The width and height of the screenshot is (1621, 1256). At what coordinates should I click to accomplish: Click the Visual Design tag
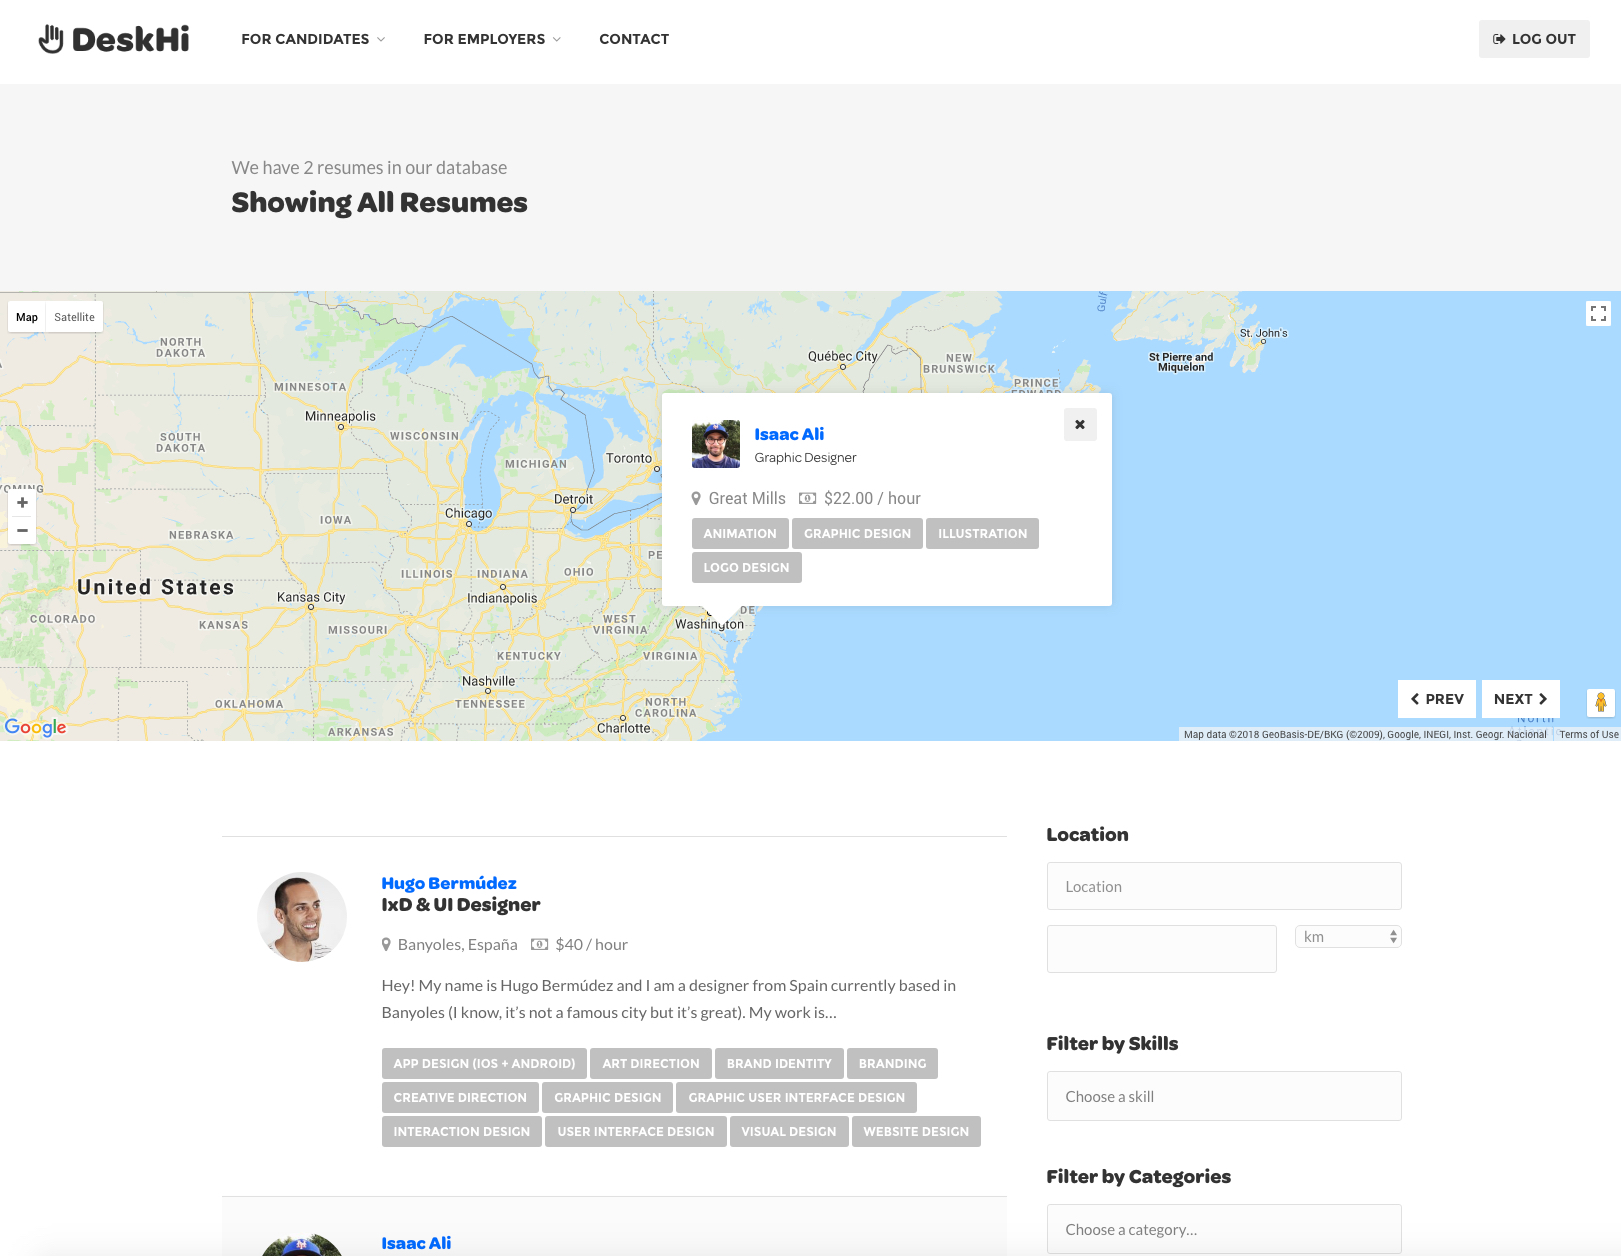(789, 1132)
